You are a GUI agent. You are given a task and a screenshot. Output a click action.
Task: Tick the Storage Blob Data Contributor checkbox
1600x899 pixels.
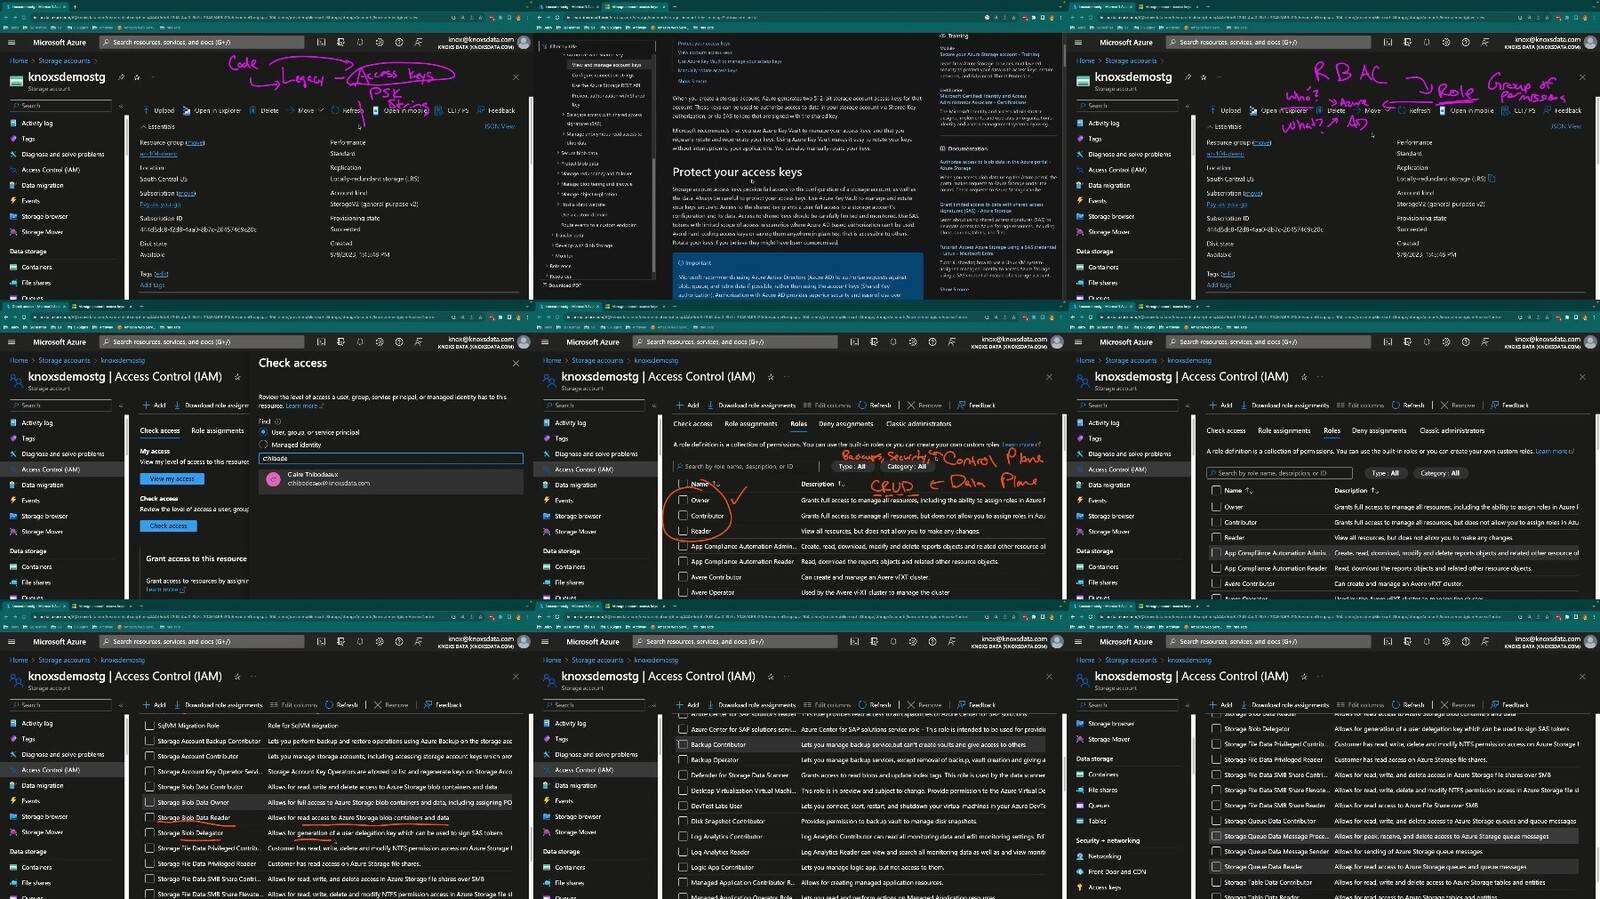(149, 787)
